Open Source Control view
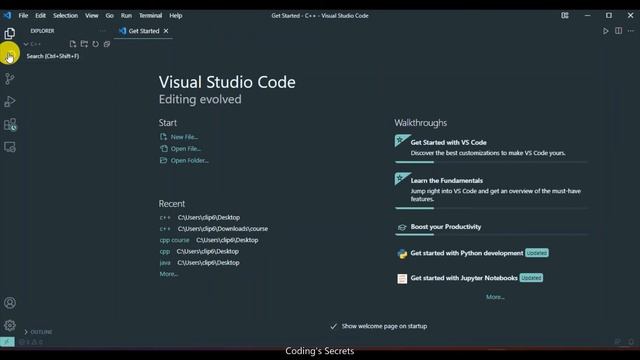 10,79
